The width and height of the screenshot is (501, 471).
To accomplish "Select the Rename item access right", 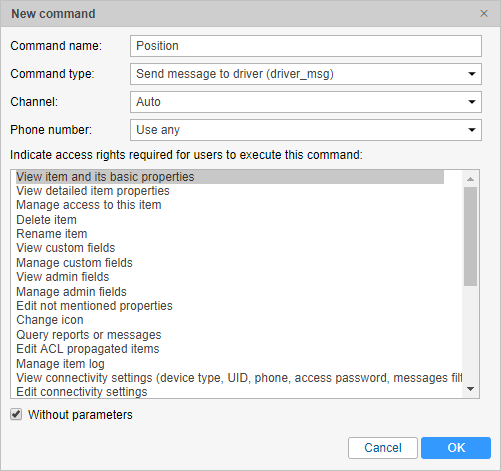I will [x=230, y=234].
